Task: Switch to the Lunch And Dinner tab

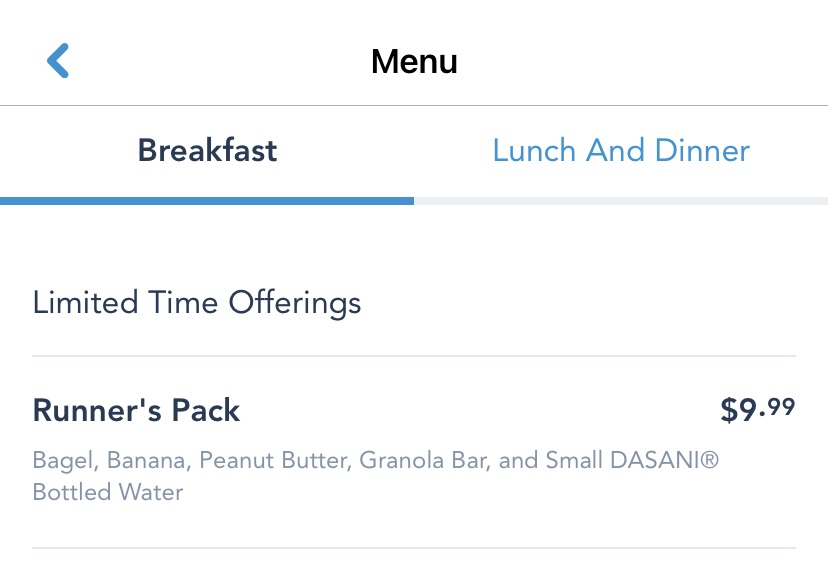Action: tap(621, 151)
